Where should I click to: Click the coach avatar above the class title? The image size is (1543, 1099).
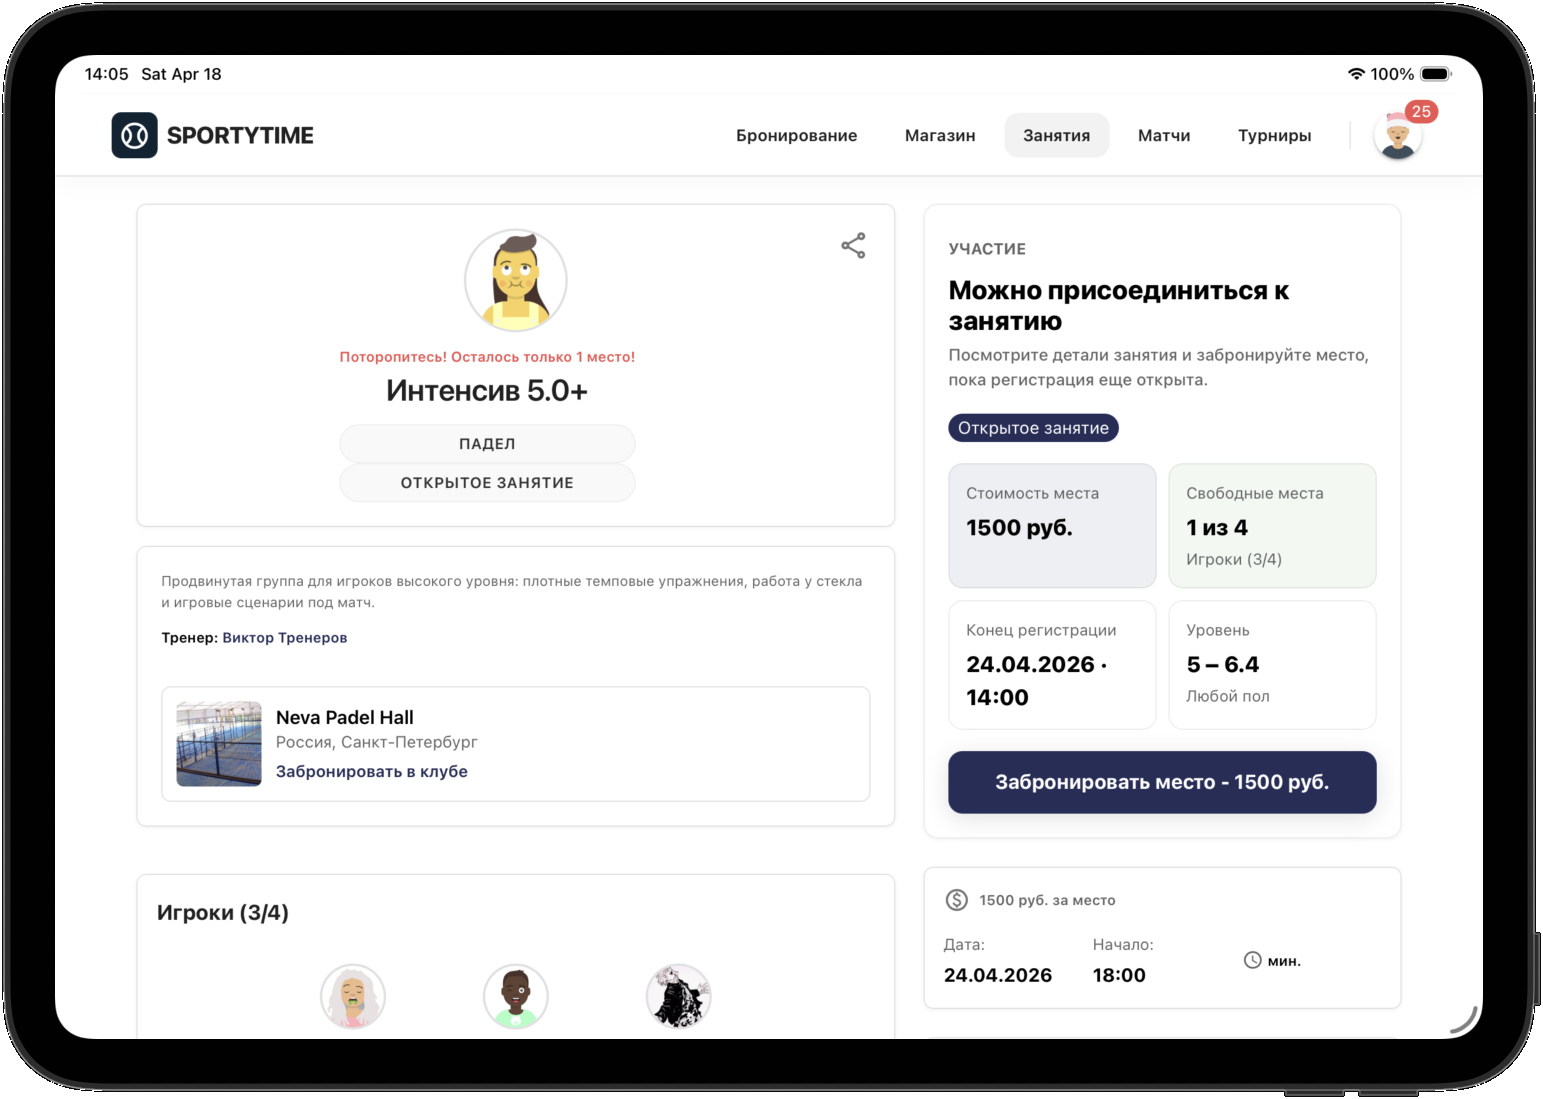[515, 280]
